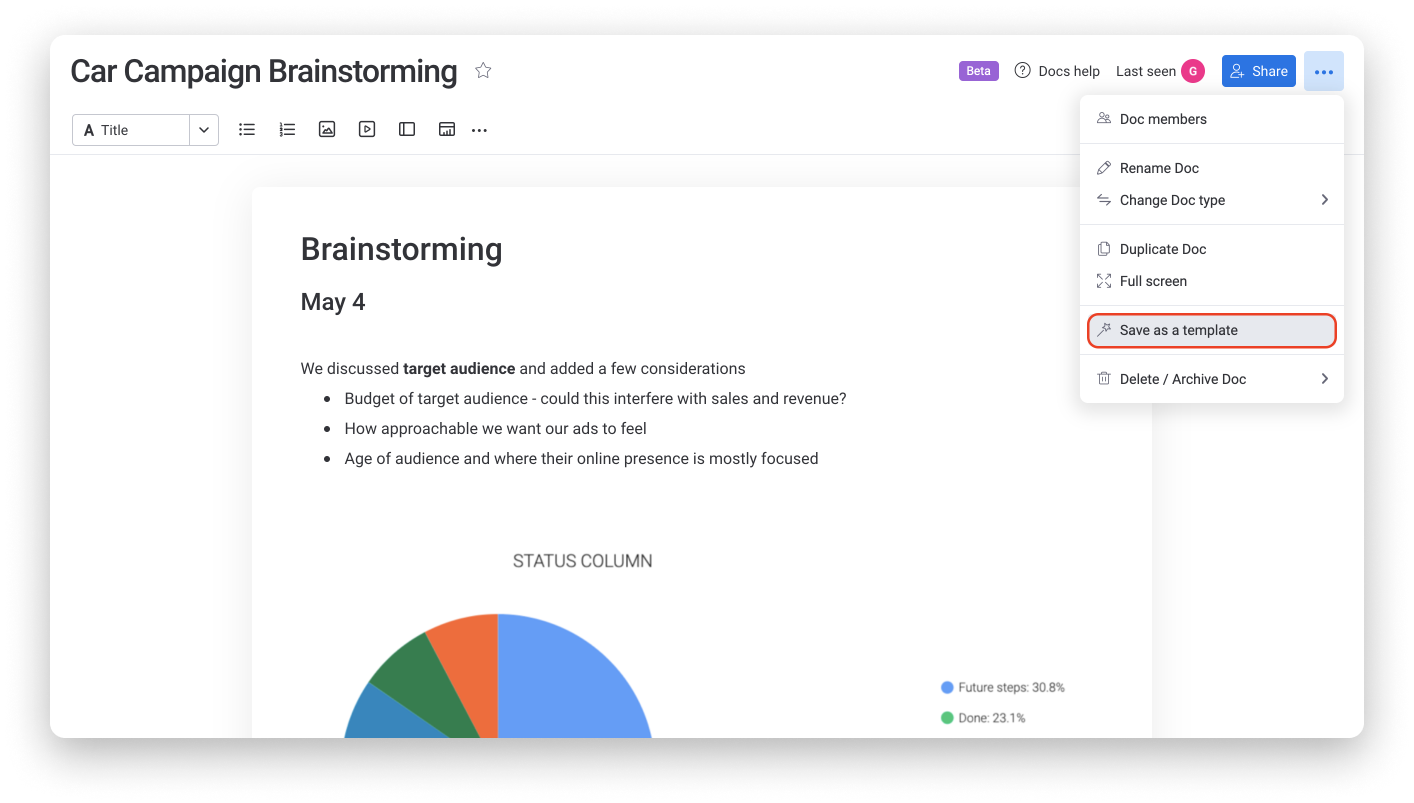1414x803 pixels.
Task: Choose Duplicate Doc in the menu
Action: pyautogui.click(x=1212, y=249)
